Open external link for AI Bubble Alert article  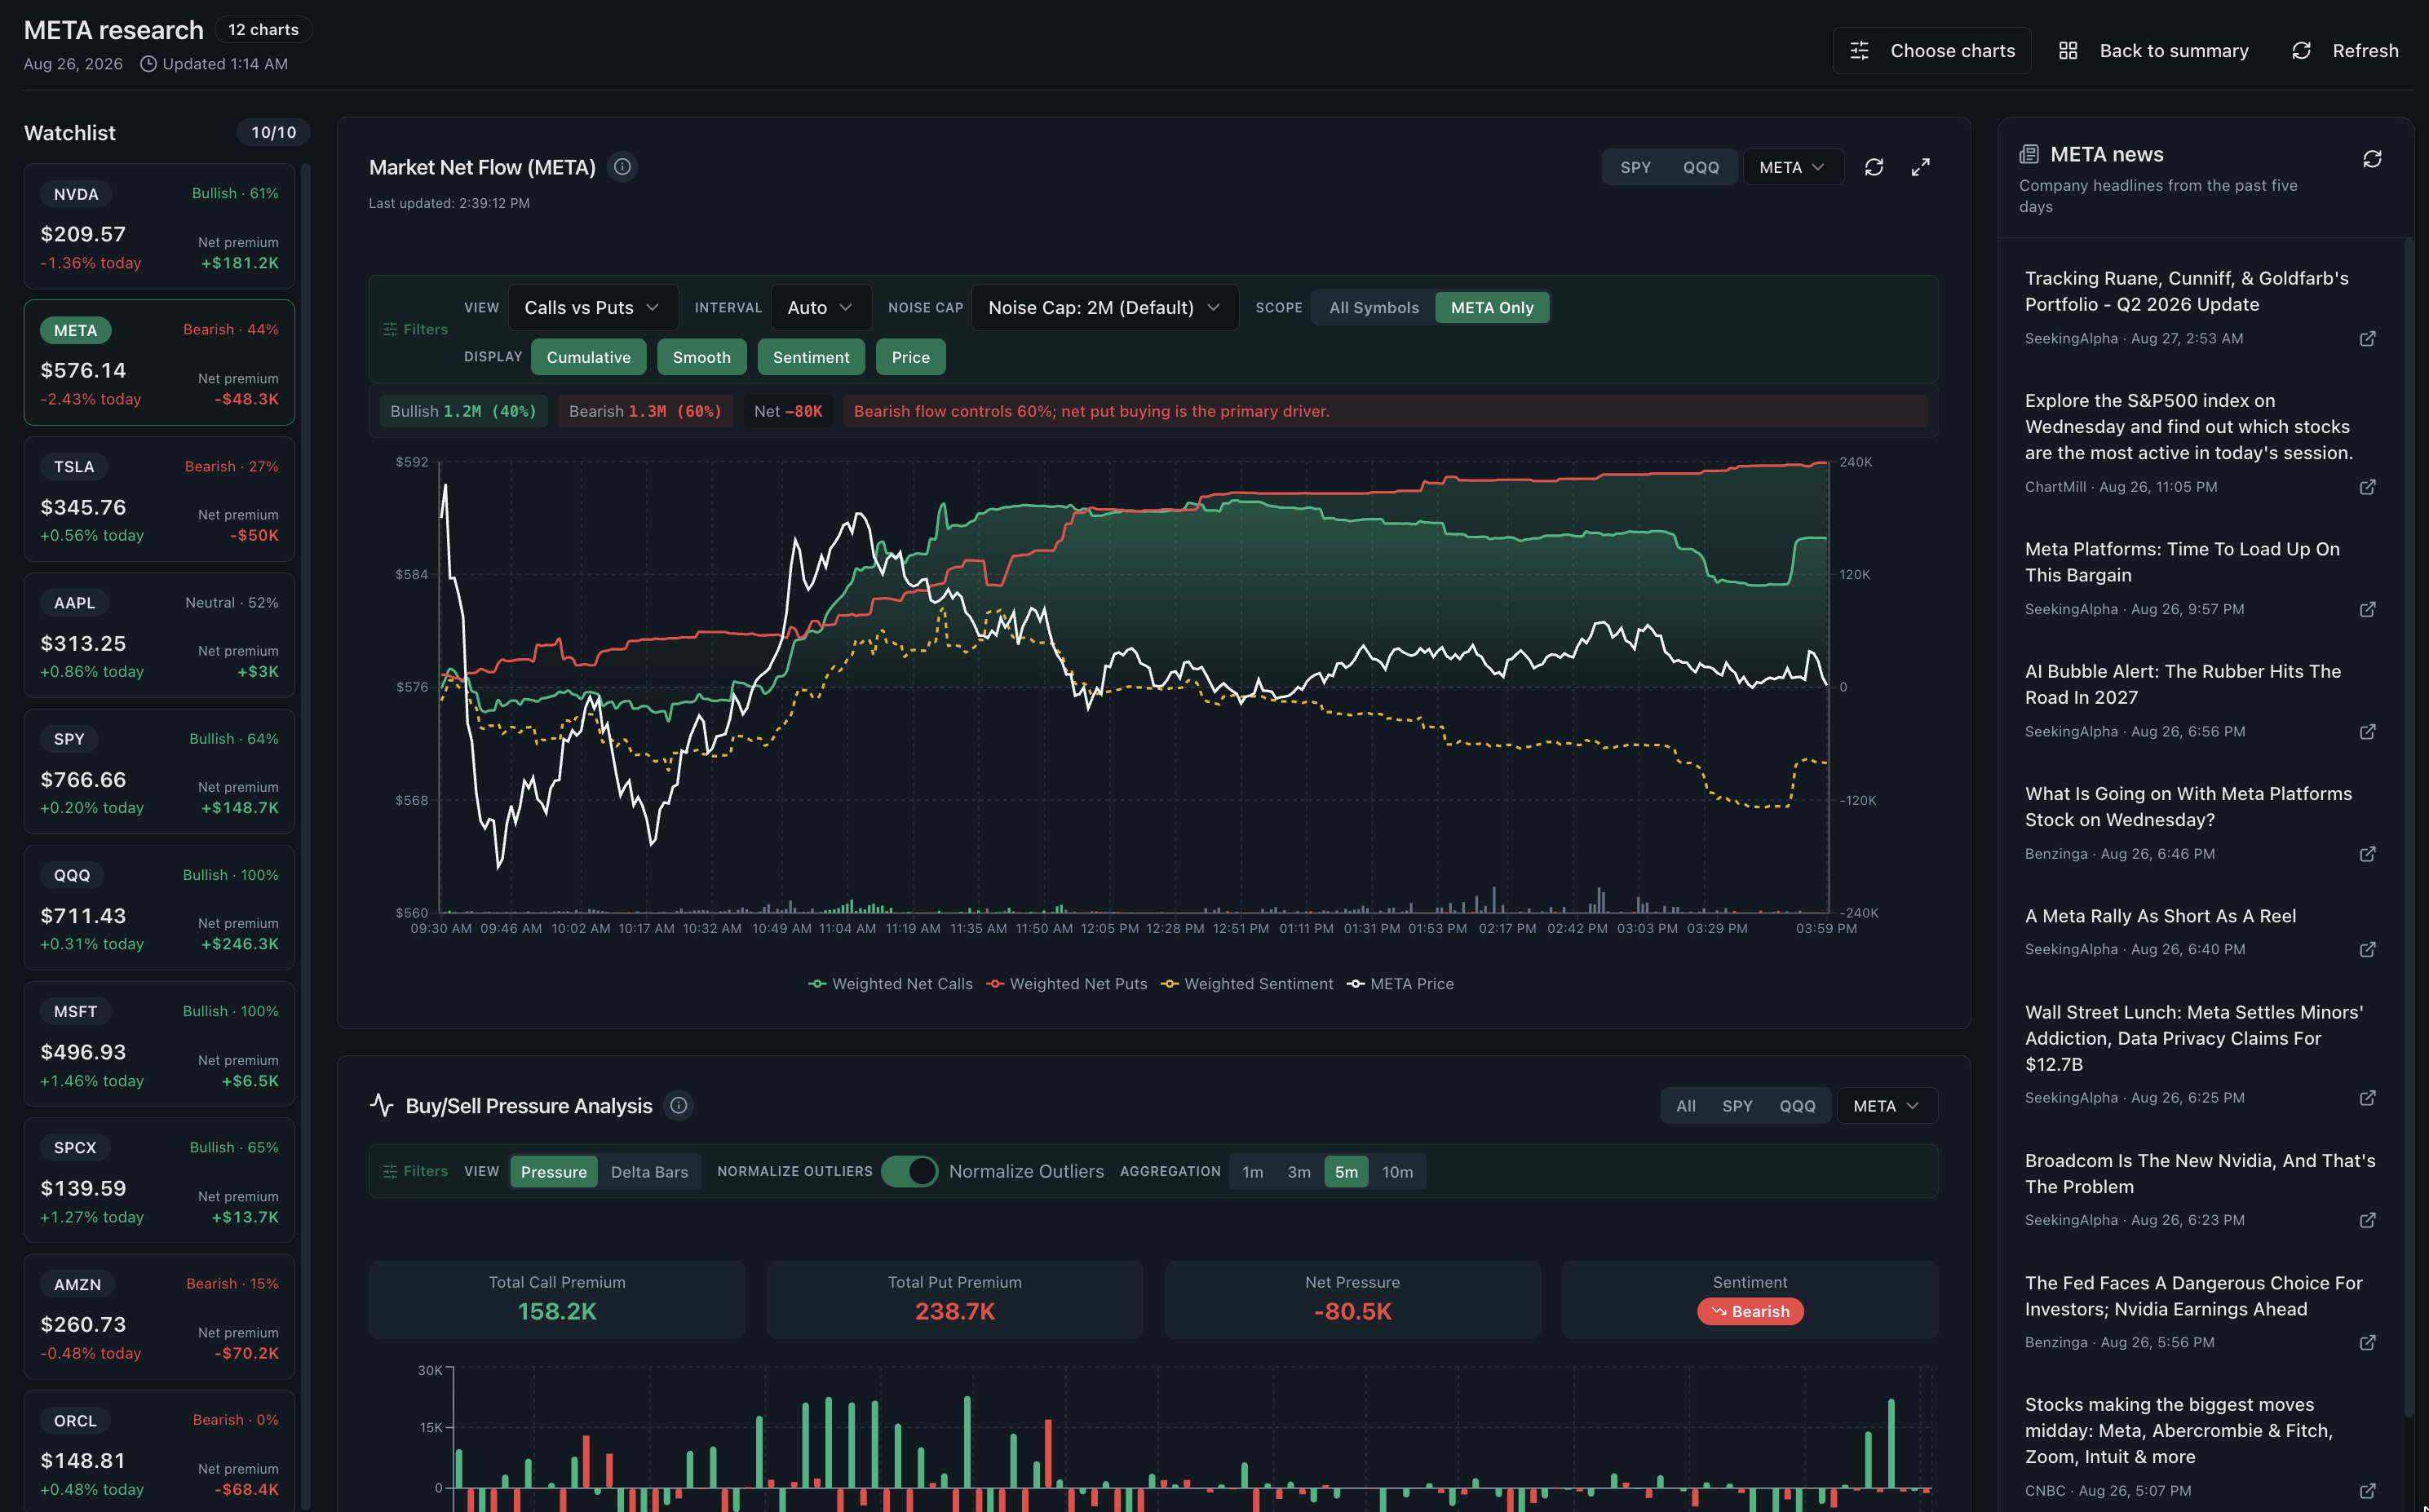pyautogui.click(x=2367, y=732)
